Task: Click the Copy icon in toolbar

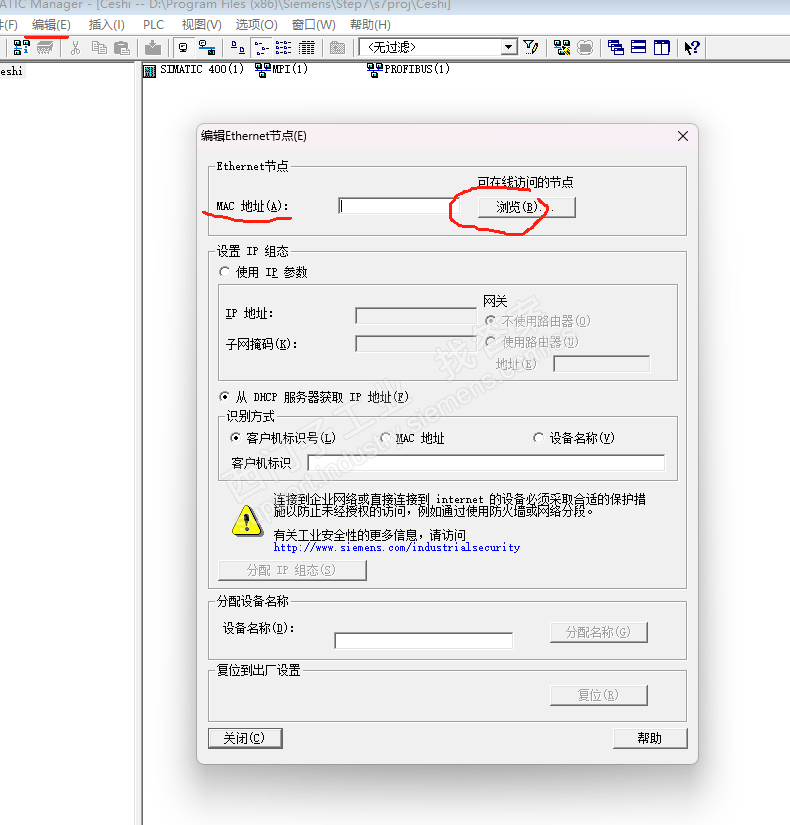Action: (x=99, y=48)
